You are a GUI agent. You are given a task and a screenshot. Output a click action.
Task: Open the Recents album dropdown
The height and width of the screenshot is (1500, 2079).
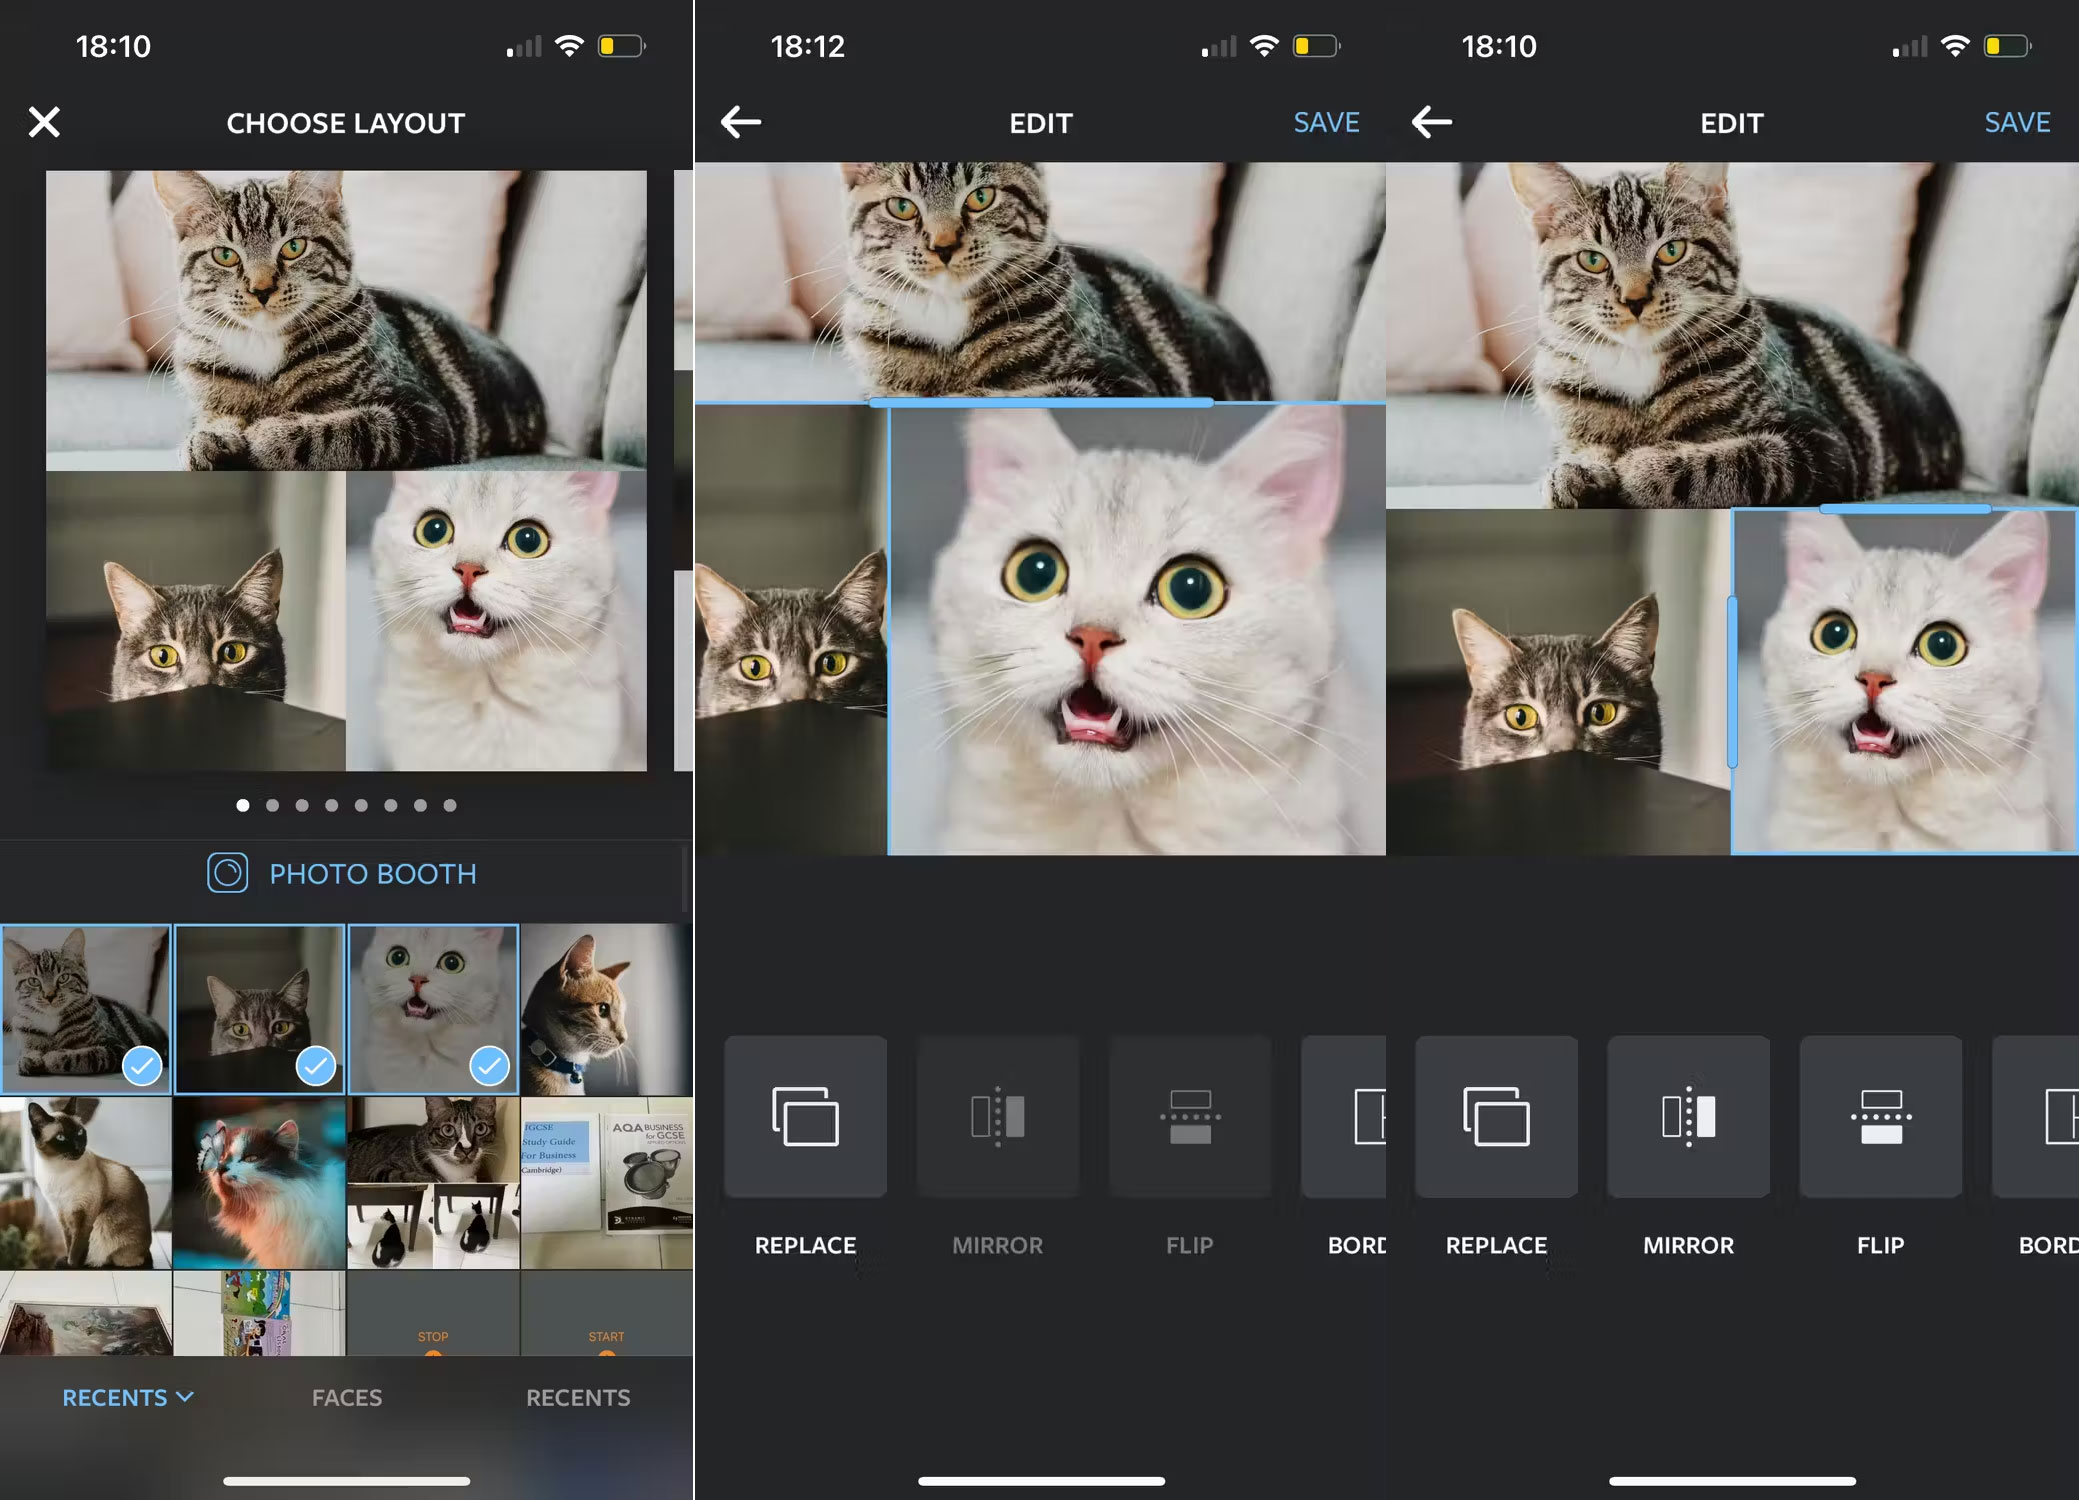[128, 1397]
